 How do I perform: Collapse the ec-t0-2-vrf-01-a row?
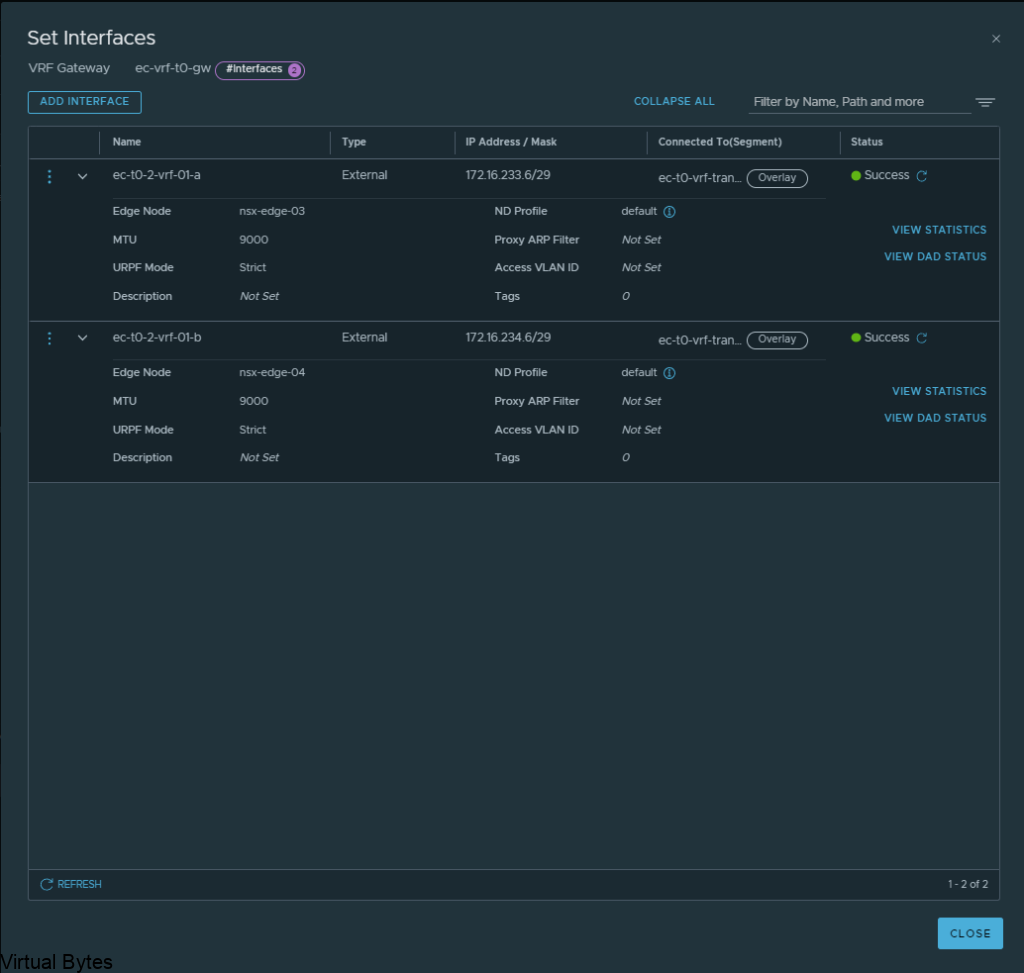[82, 176]
